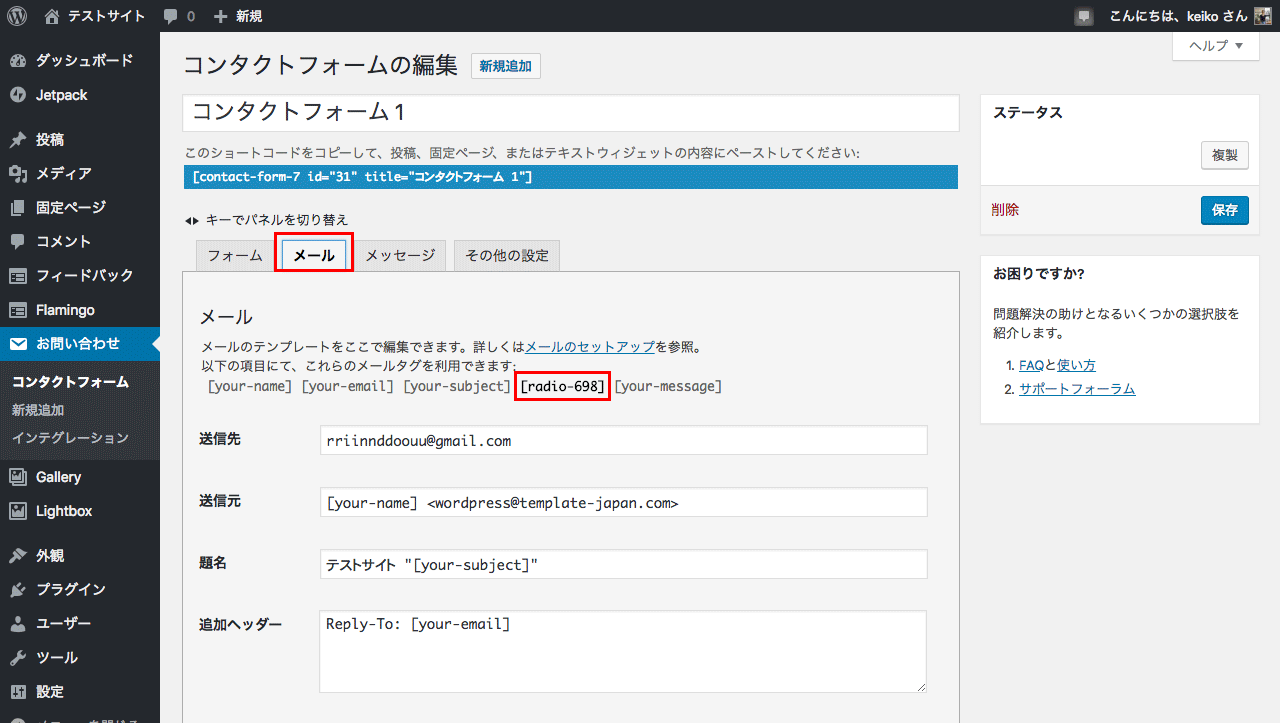Click the blue 保存 button
The width and height of the screenshot is (1280, 723).
coord(1225,210)
